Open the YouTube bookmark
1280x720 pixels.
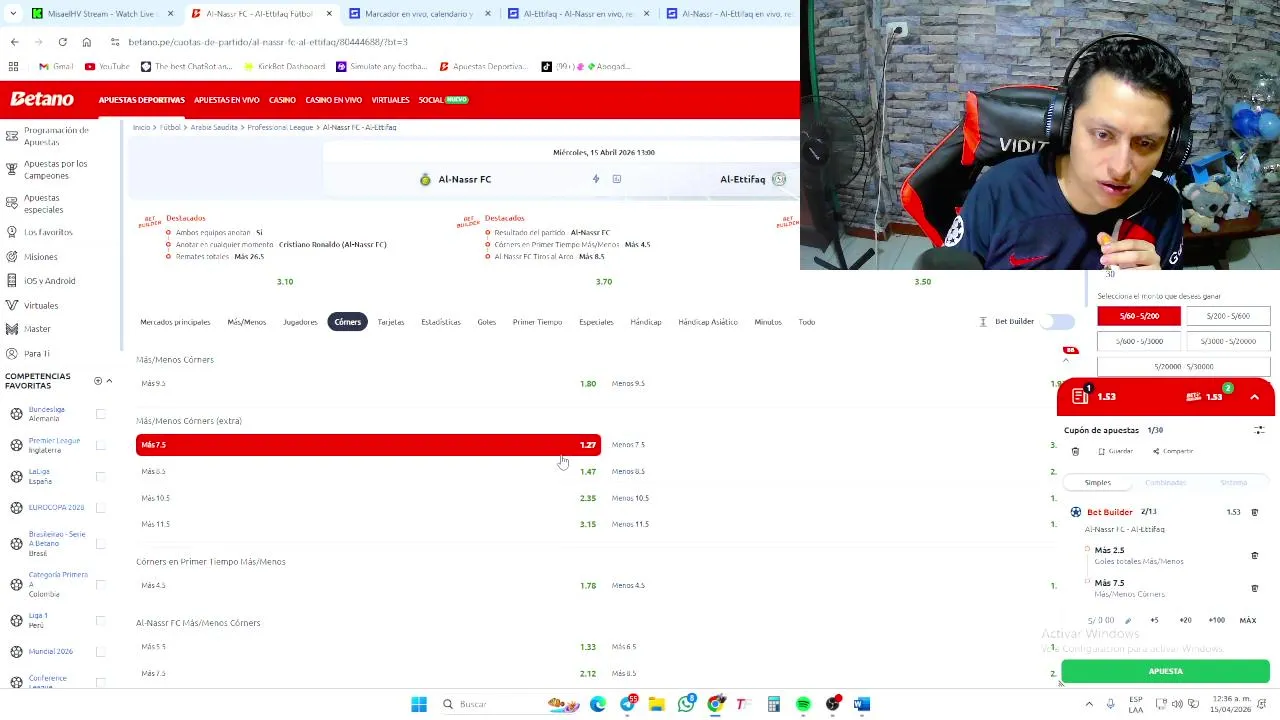click(x=107, y=66)
